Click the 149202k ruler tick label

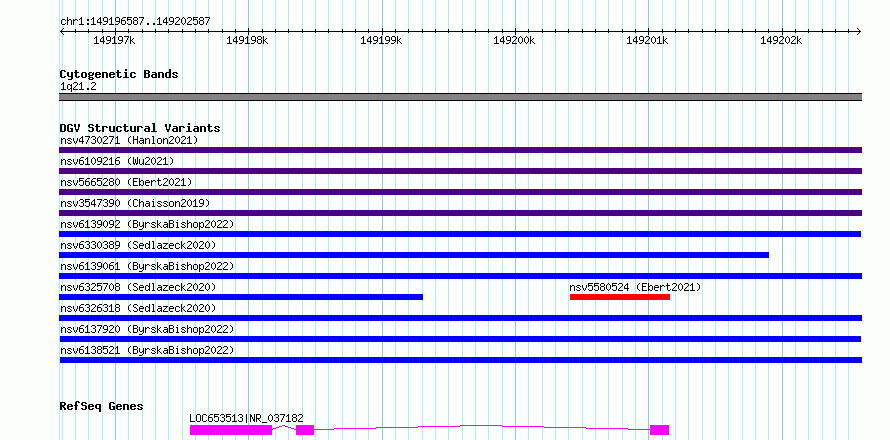click(781, 40)
